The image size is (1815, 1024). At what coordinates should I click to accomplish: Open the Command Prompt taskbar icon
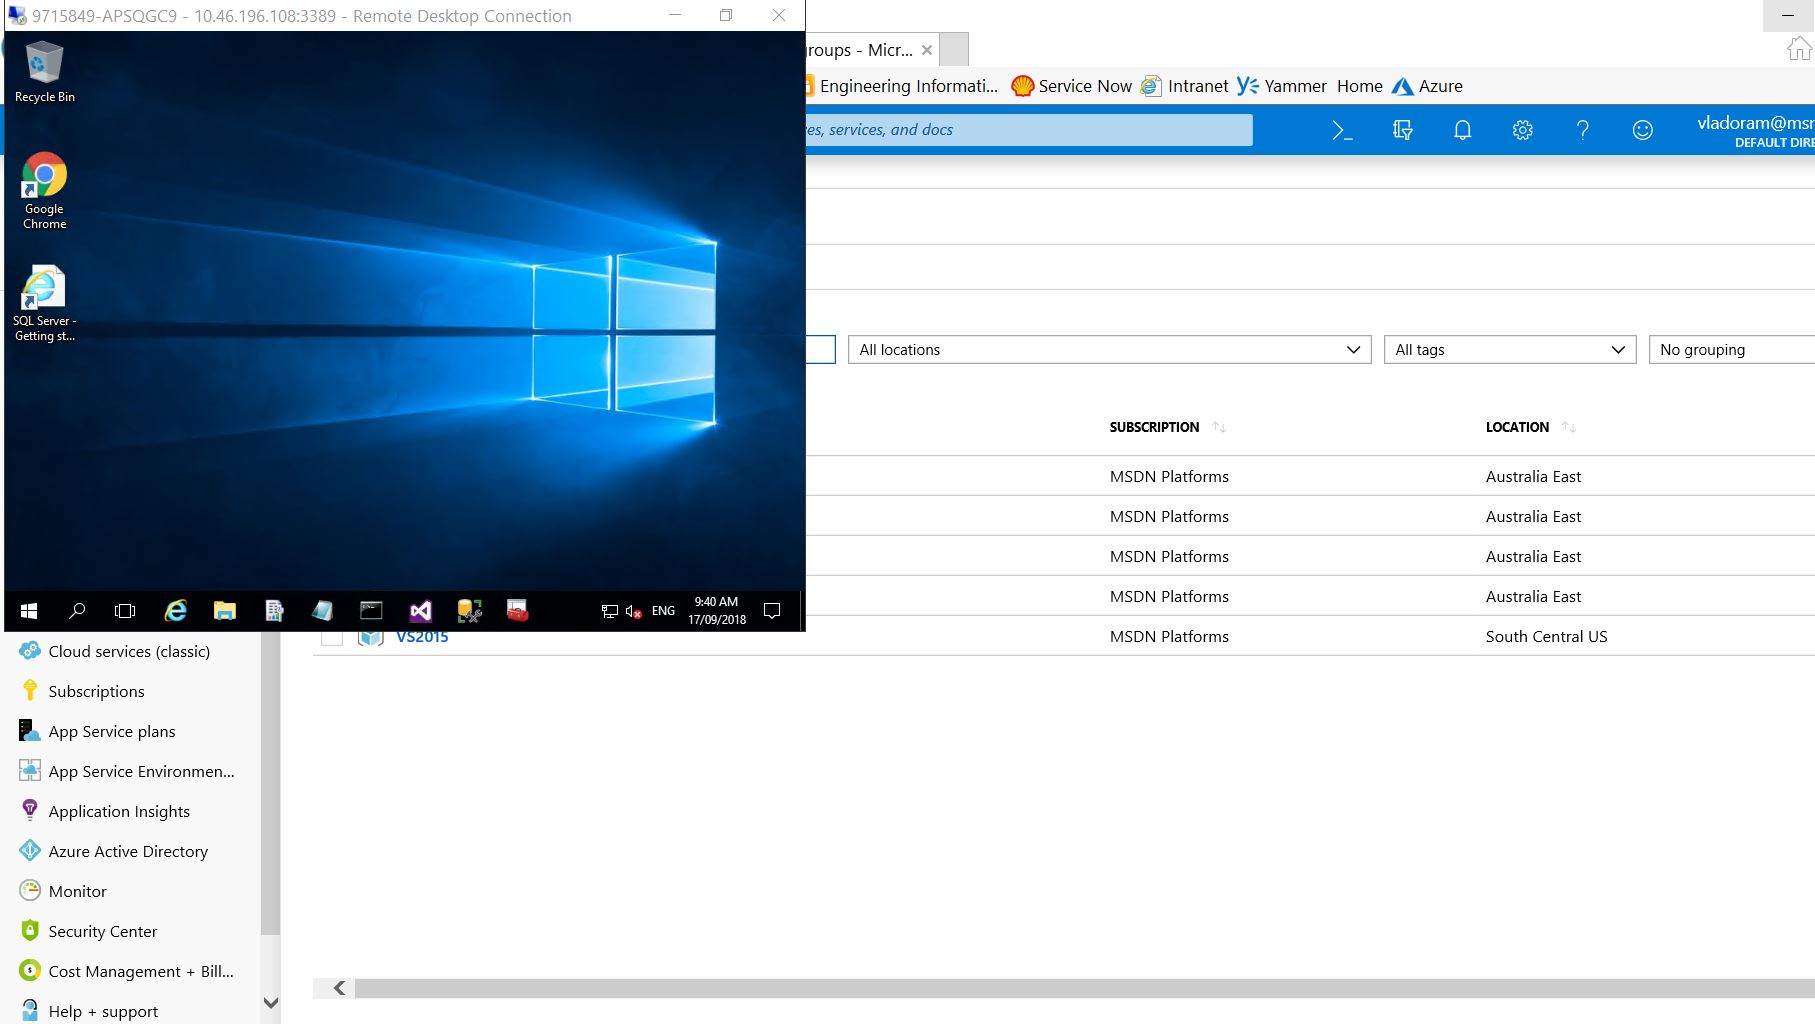(x=371, y=611)
